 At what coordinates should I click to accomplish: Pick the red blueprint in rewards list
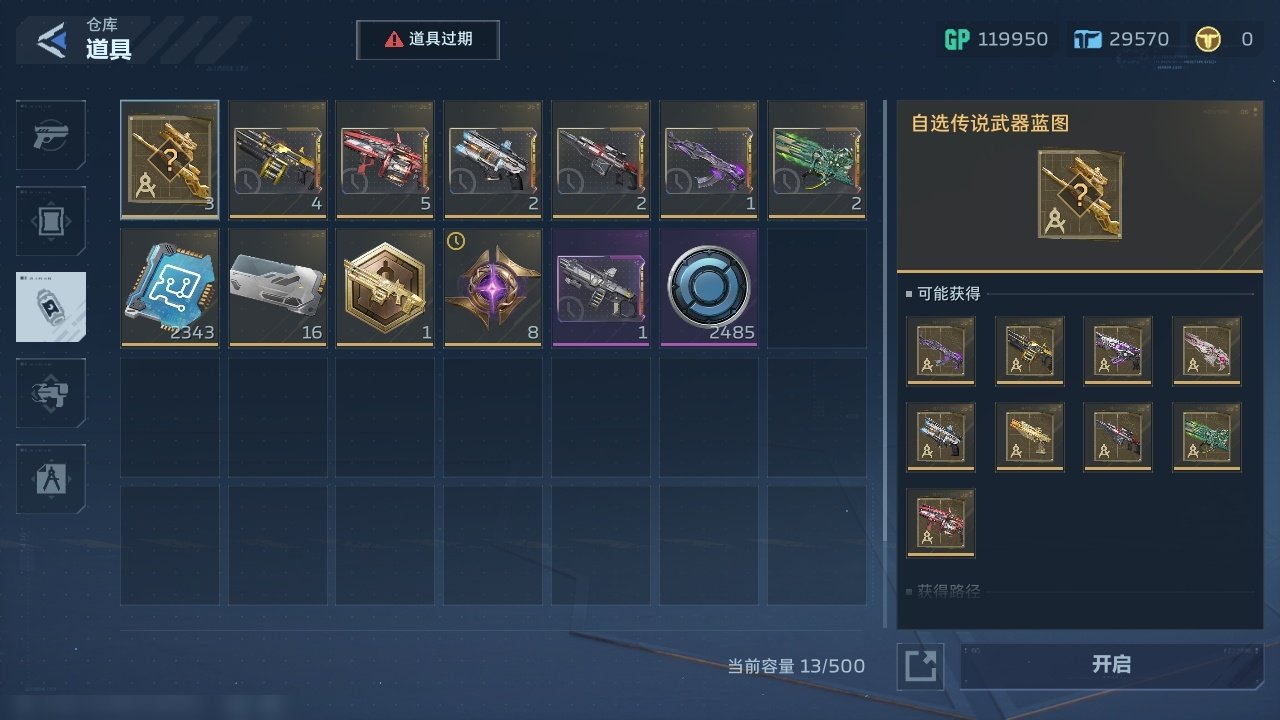(x=941, y=523)
